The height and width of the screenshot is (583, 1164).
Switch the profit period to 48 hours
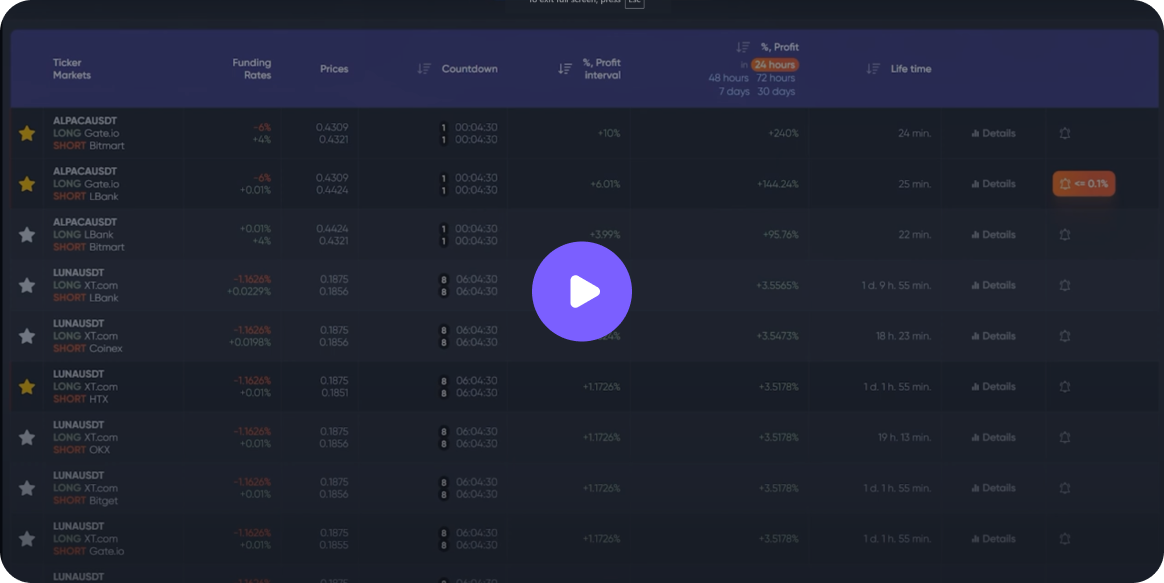pyautogui.click(x=728, y=78)
